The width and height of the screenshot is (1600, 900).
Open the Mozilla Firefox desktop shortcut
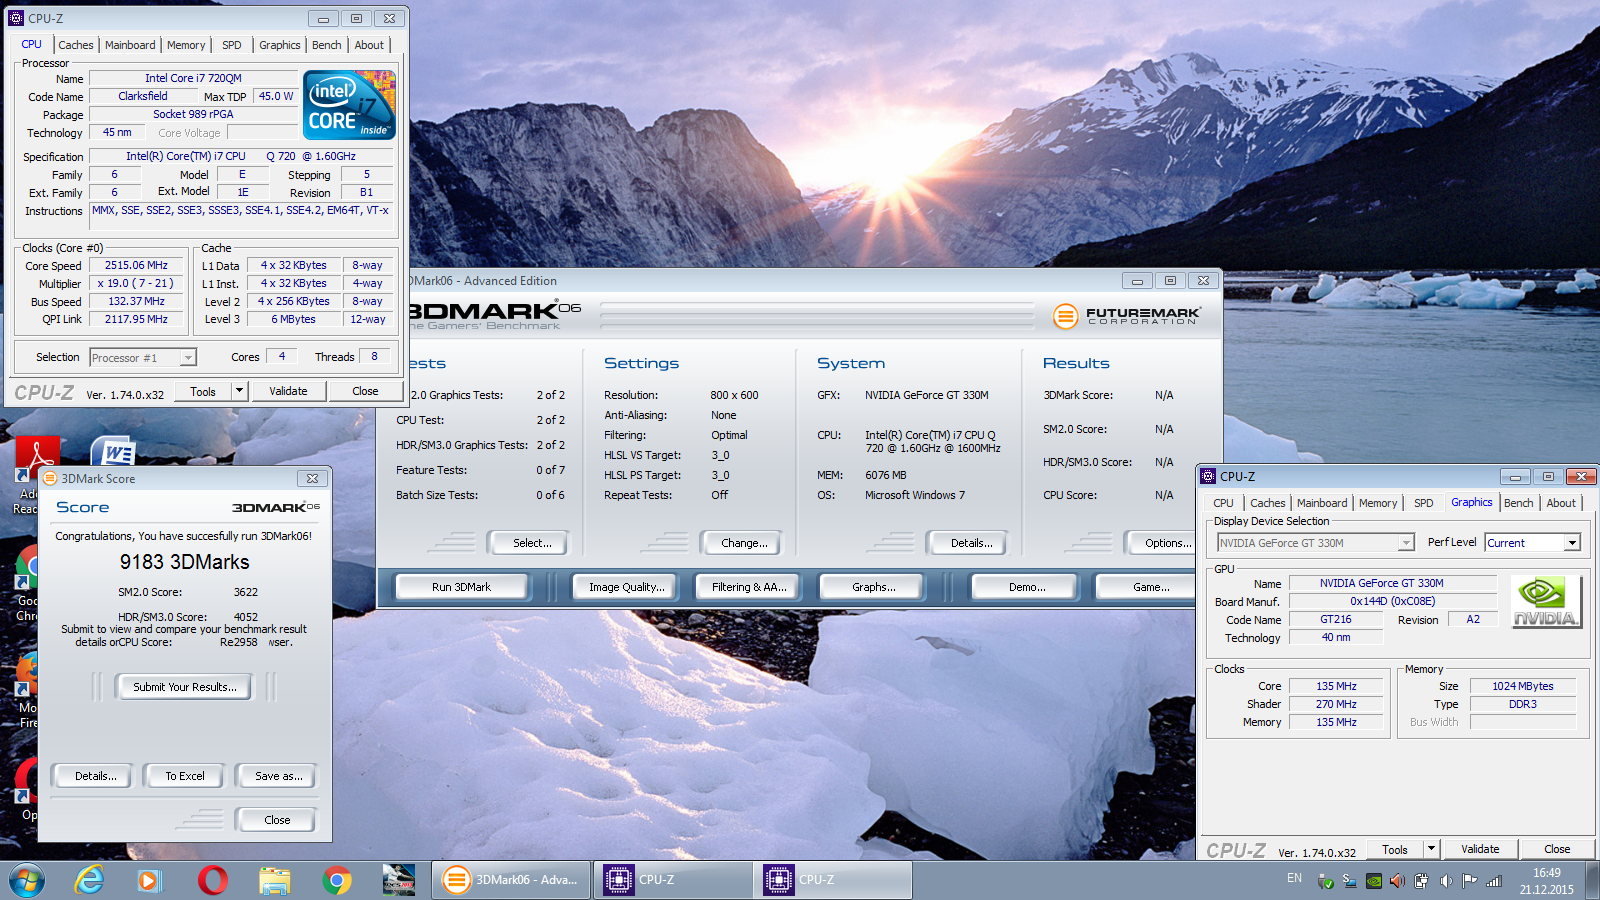pyautogui.click(x=27, y=690)
